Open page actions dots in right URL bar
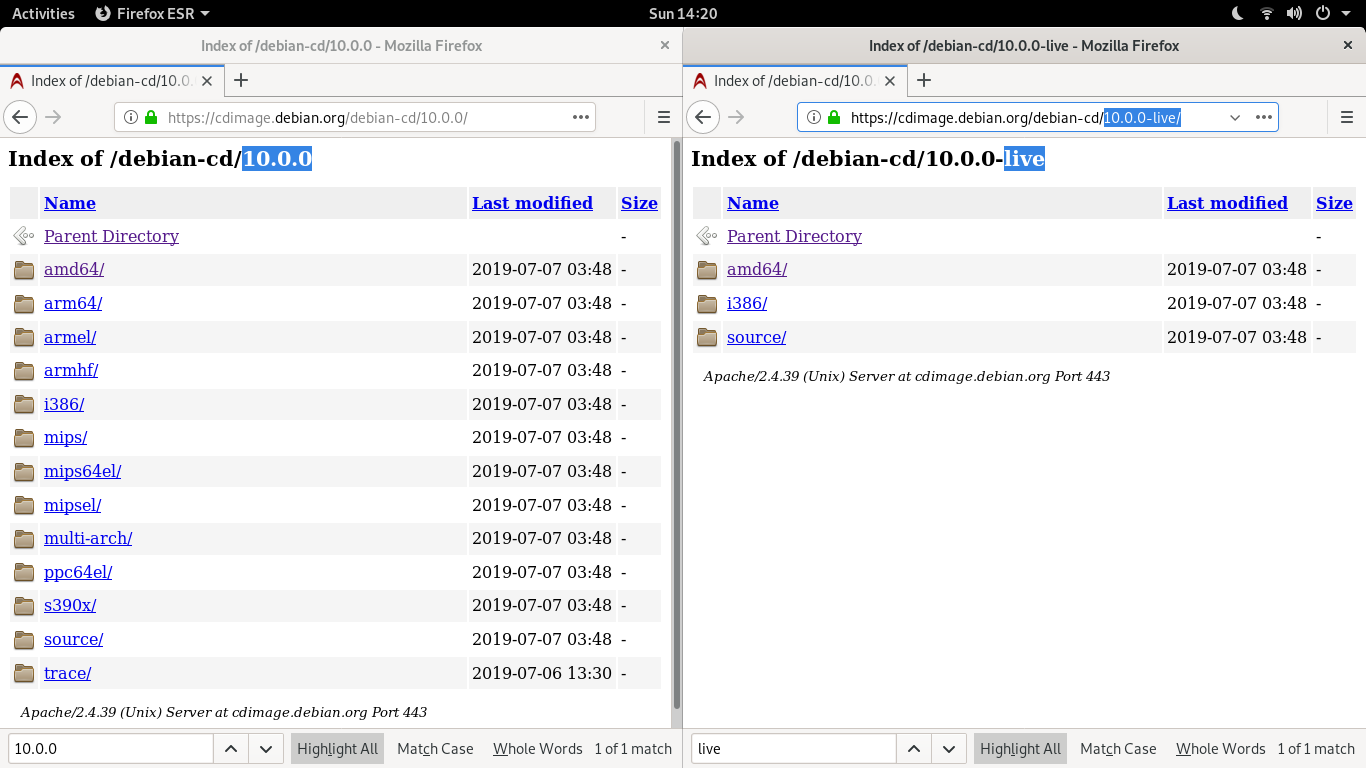The image size is (1366, 768). tap(1263, 117)
